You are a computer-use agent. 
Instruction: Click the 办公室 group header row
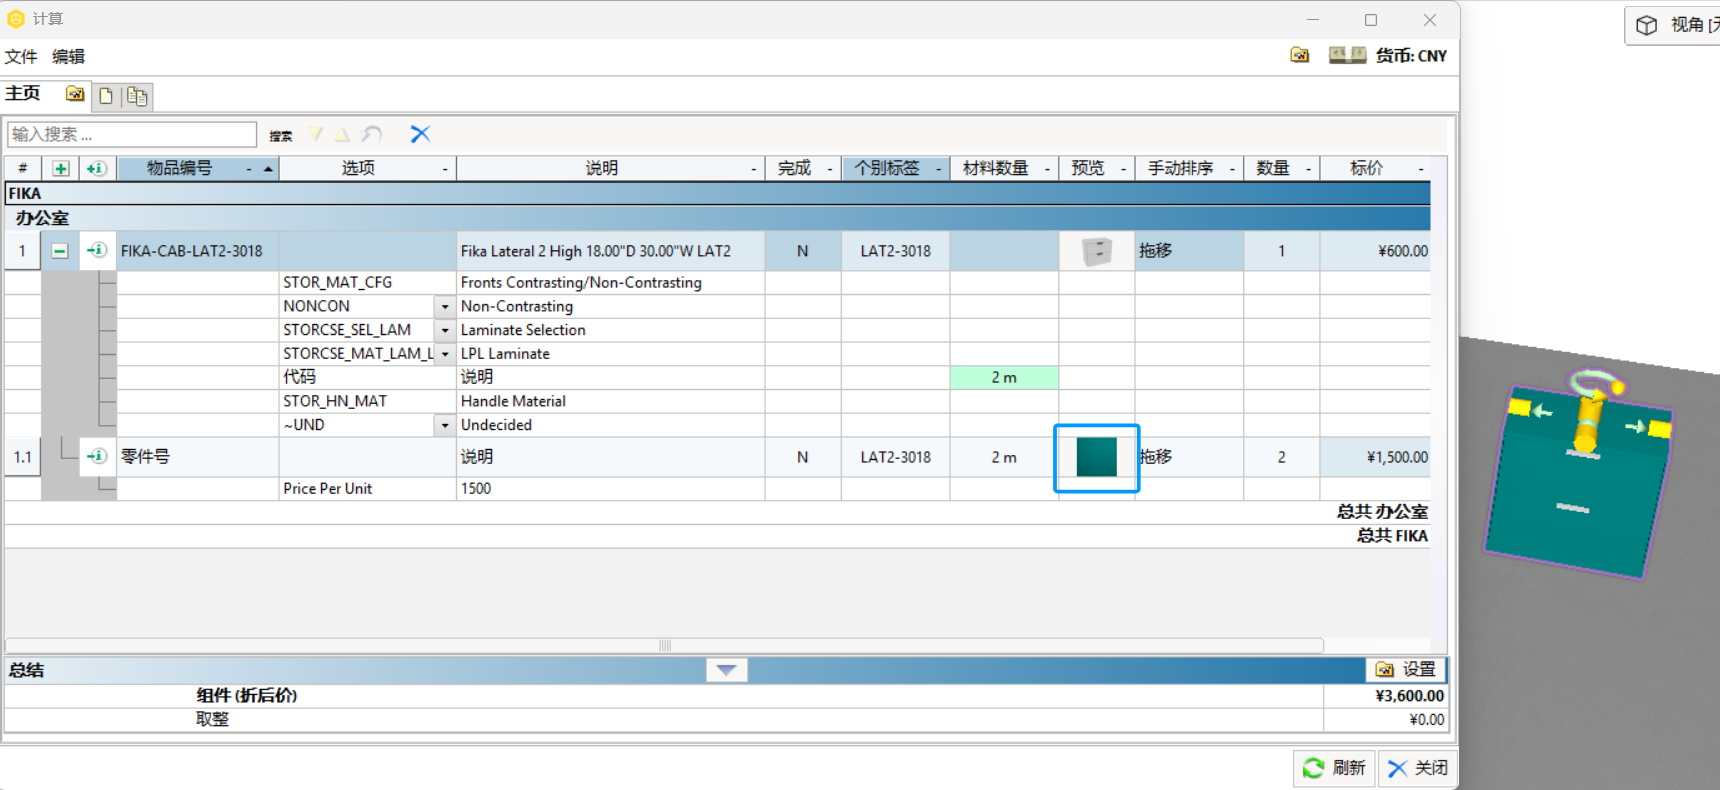718,217
